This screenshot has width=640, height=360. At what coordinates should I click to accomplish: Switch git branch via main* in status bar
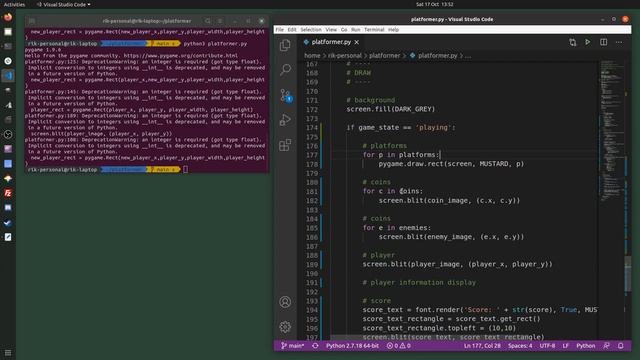pos(293,346)
